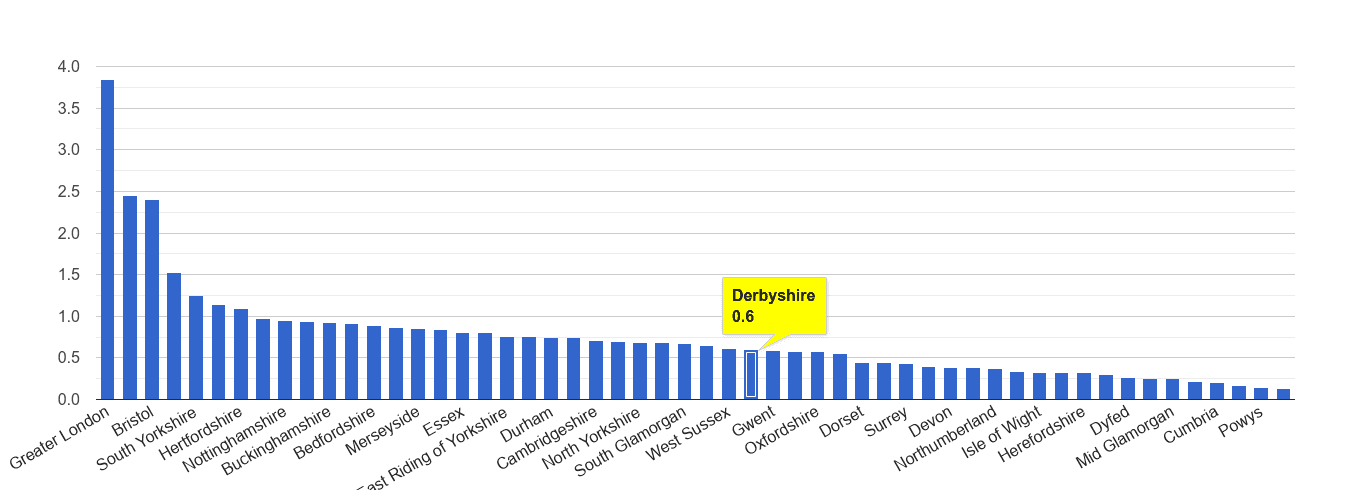Image resolution: width=1350 pixels, height=490 pixels.
Task: Click the 'Northumberland' axis label
Action: click(x=946, y=439)
